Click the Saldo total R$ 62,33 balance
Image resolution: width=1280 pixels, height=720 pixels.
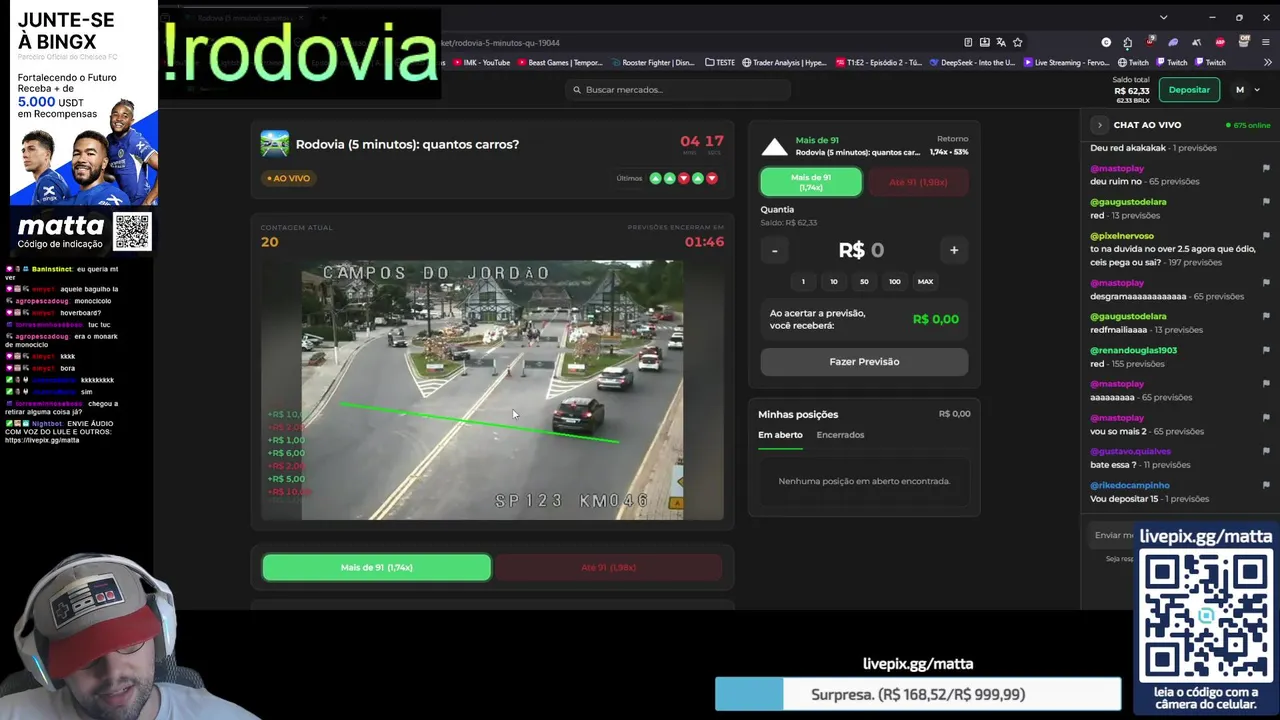click(1131, 90)
